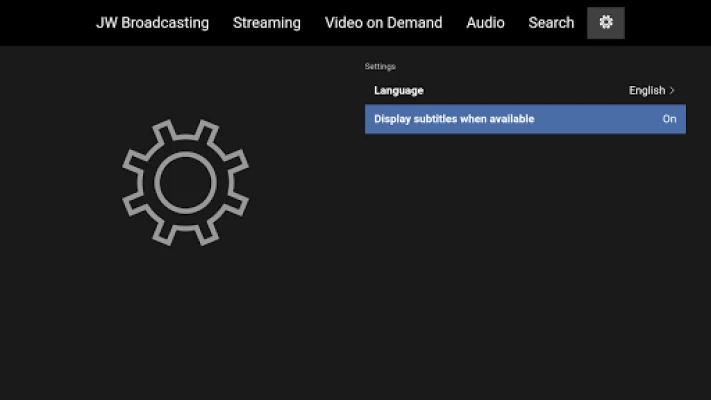Go to the JW Broadcasting tab
The height and width of the screenshot is (400, 711).
click(x=152, y=22)
